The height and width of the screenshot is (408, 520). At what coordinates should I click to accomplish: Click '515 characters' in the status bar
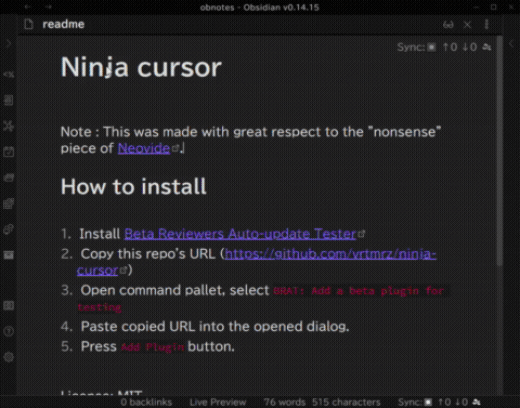coord(346,402)
